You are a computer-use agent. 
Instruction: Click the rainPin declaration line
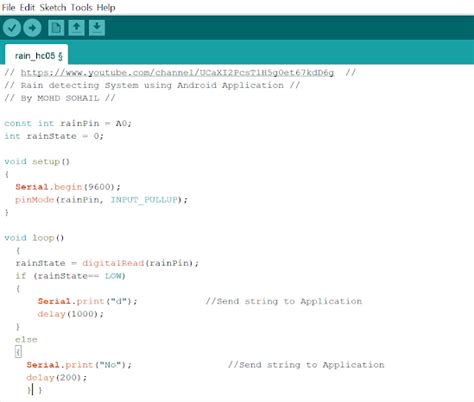68,123
